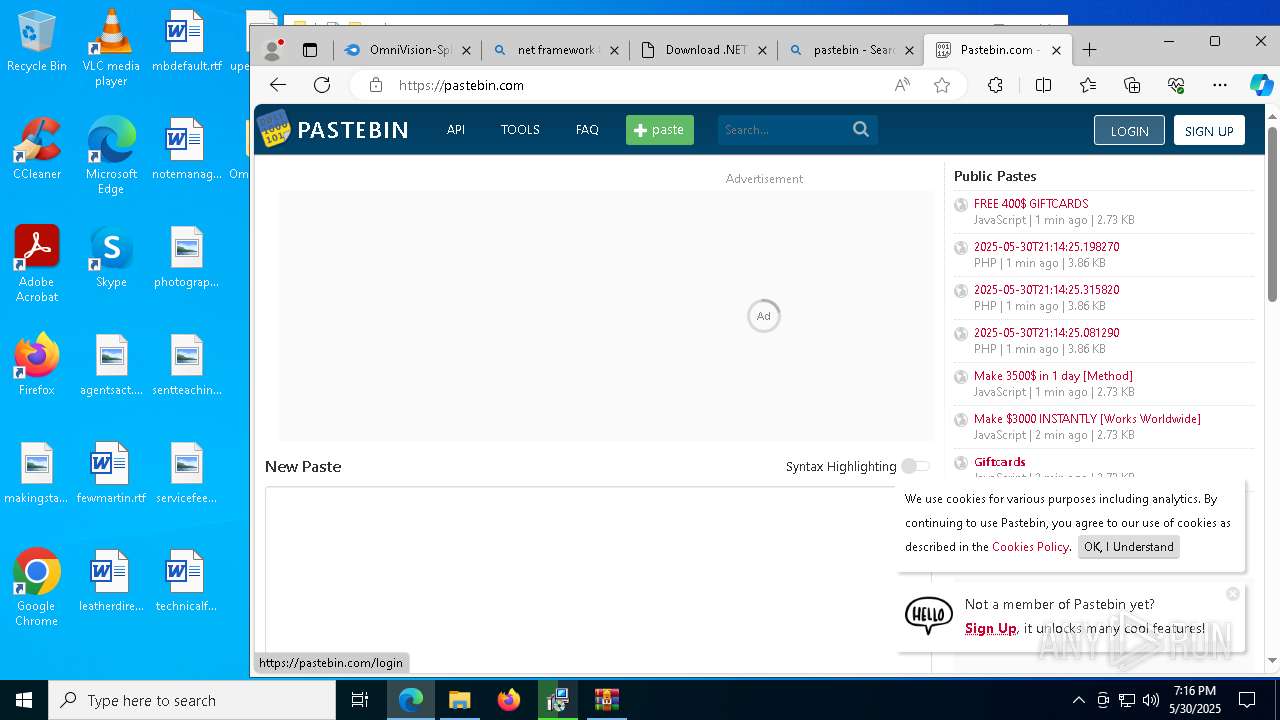Open the Giftcards paste link

click(x=999, y=462)
